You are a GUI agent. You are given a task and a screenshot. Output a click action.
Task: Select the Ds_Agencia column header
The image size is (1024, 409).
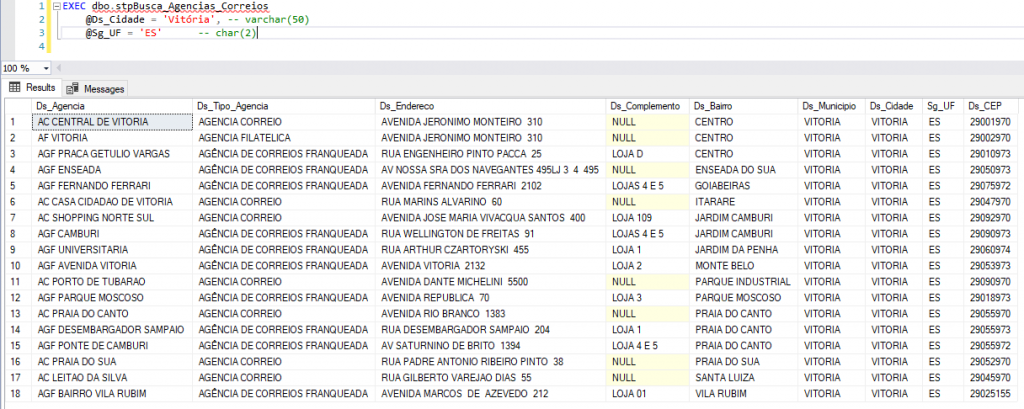[112, 106]
